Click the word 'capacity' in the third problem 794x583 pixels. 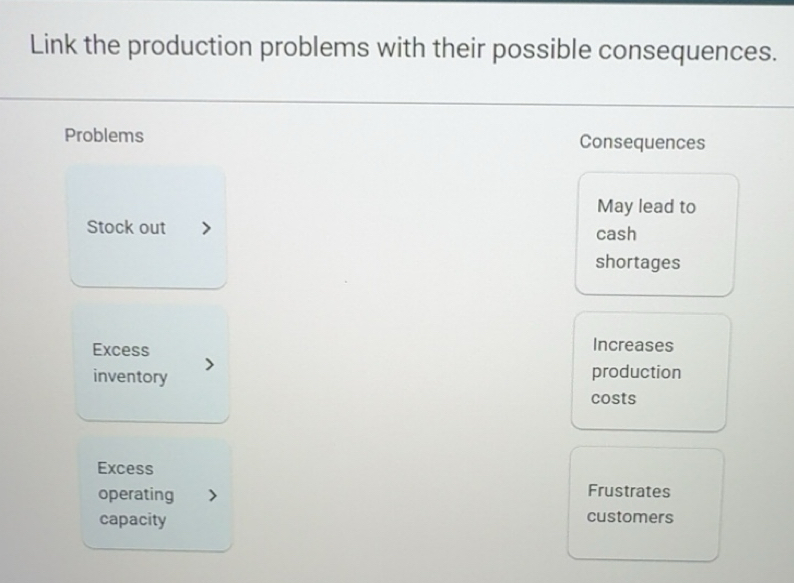[133, 520]
